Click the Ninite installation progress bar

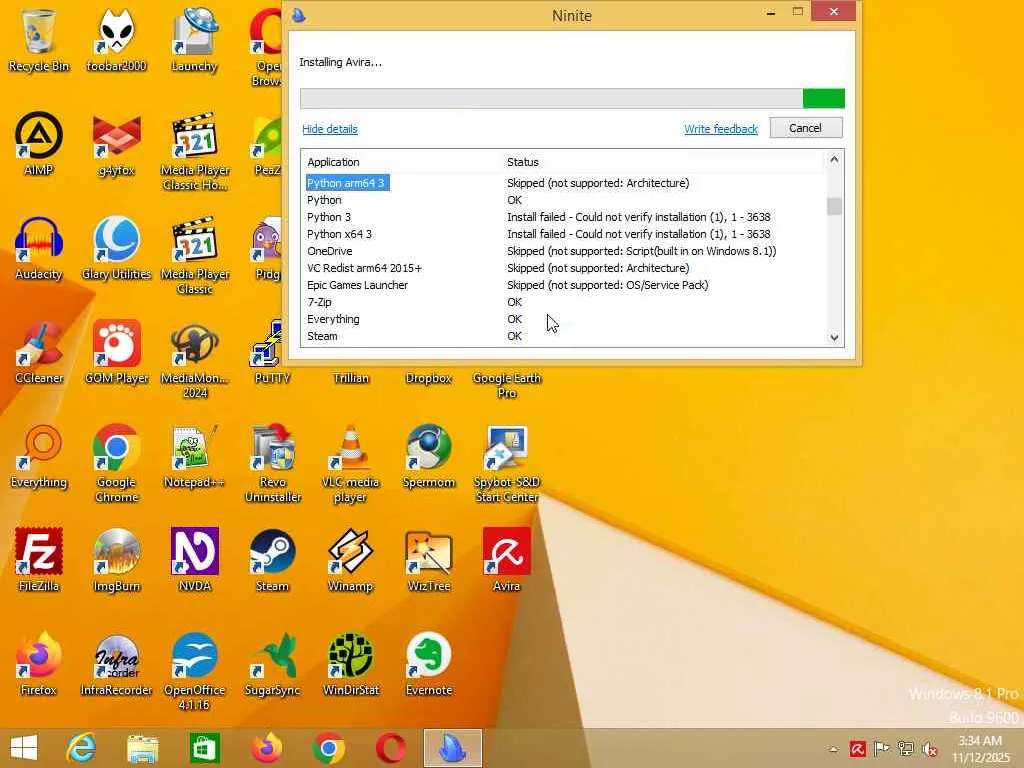pyautogui.click(x=572, y=99)
